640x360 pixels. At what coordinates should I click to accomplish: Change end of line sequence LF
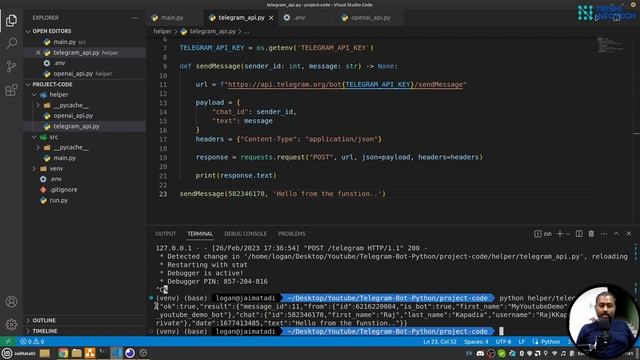click(521, 342)
